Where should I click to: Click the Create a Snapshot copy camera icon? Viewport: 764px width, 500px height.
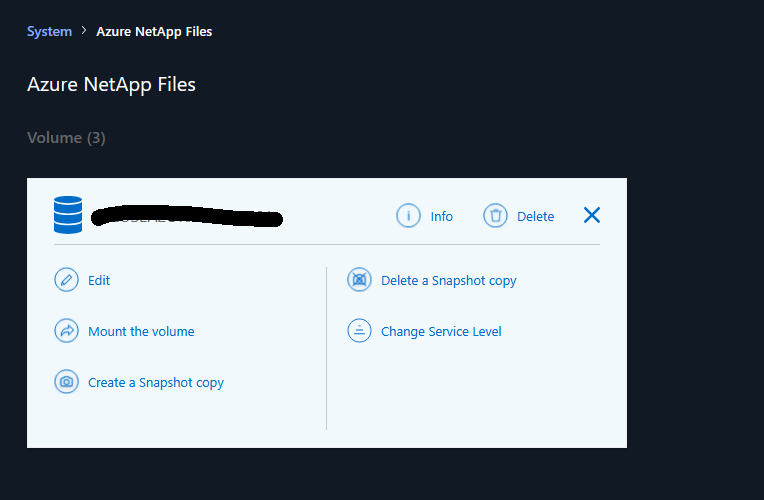pos(66,382)
